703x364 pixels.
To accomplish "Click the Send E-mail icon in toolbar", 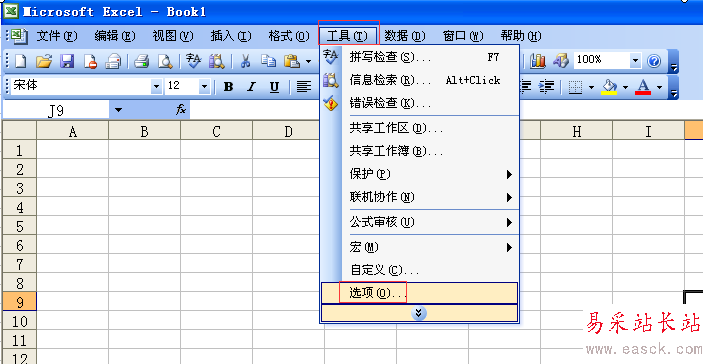I will click(113, 61).
